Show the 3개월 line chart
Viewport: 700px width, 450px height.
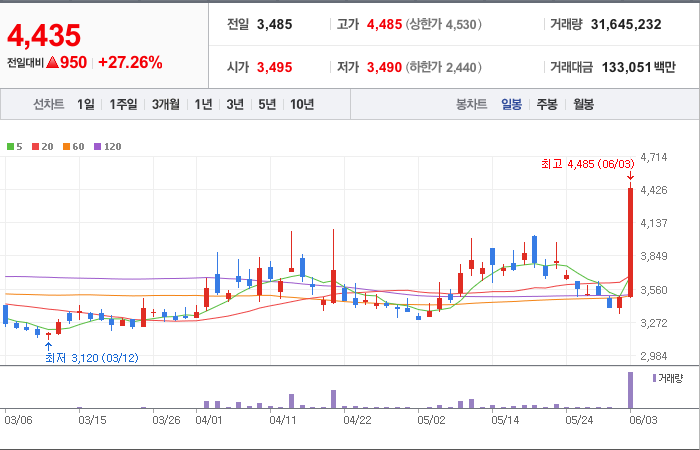pyautogui.click(x=166, y=104)
